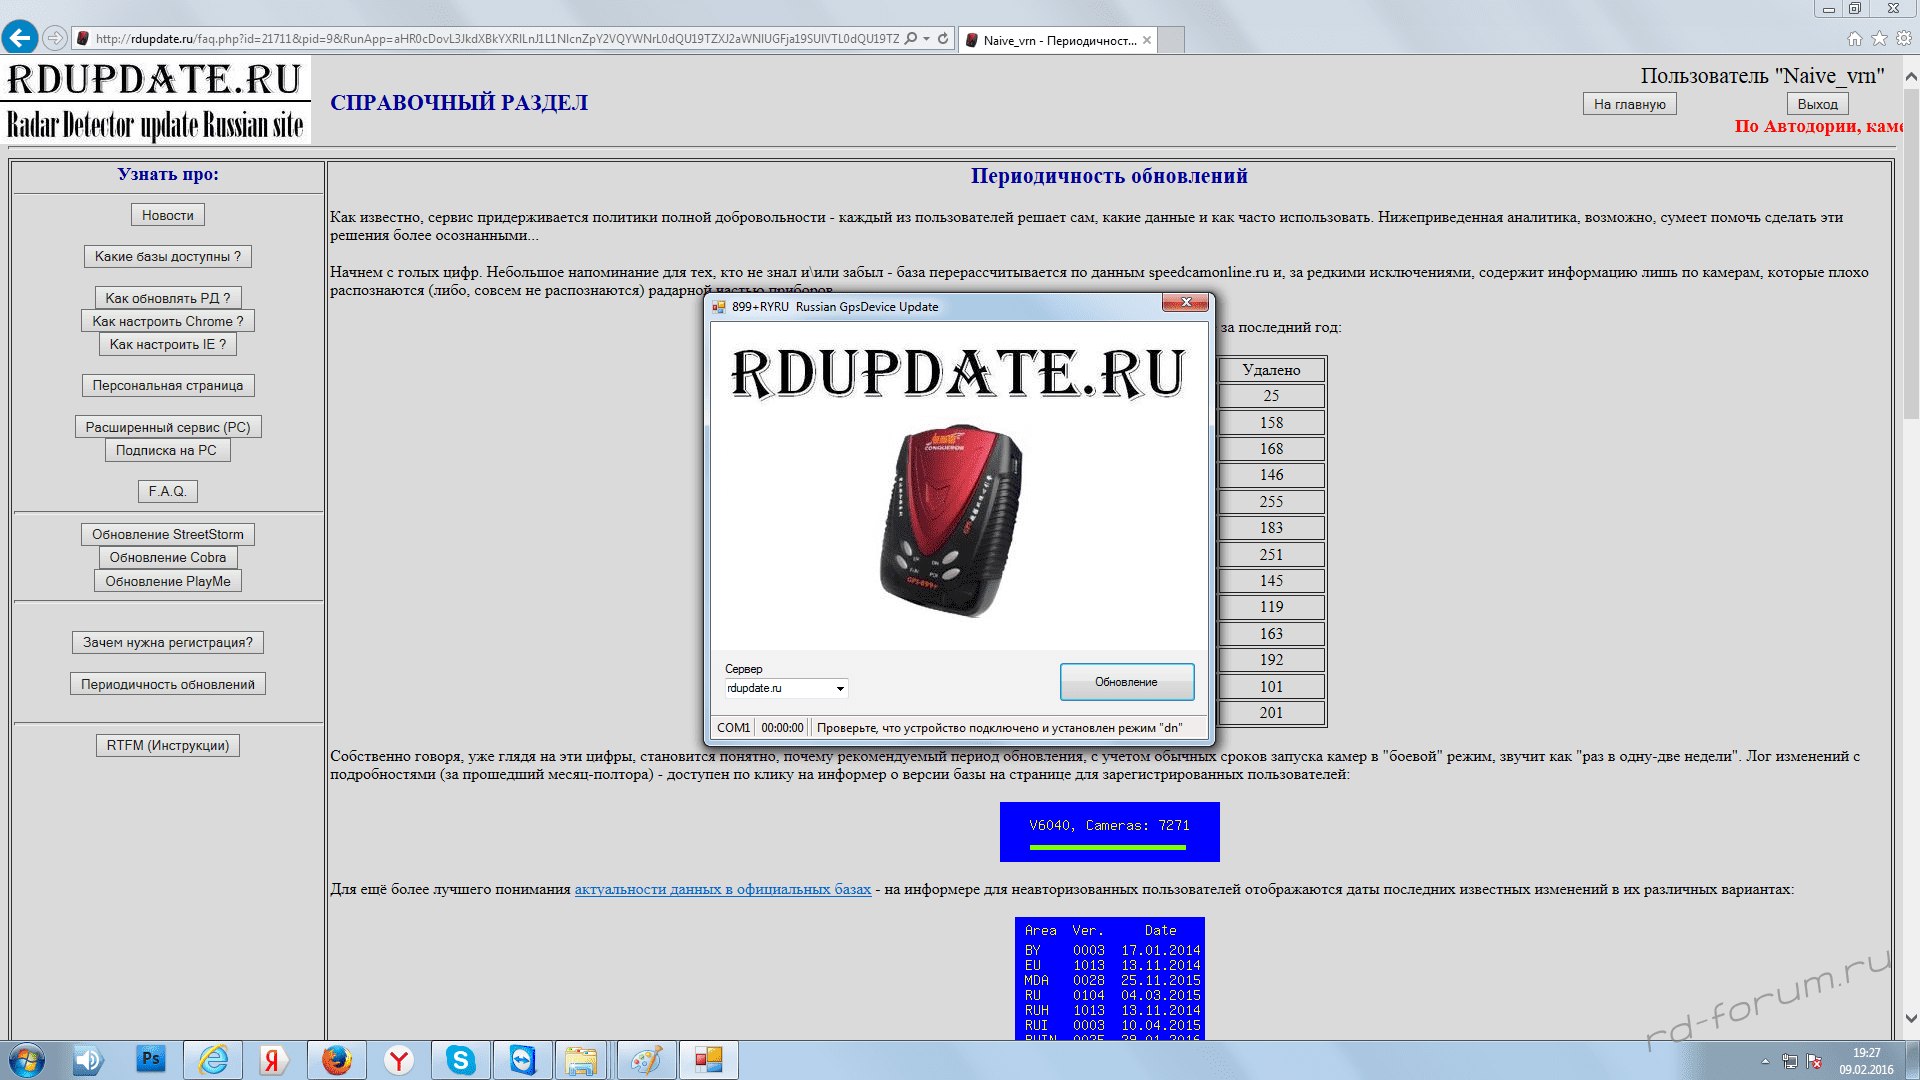Image resolution: width=1920 pixels, height=1080 pixels.
Task: Click the browser back arrow button
Action: pos(20,38)
